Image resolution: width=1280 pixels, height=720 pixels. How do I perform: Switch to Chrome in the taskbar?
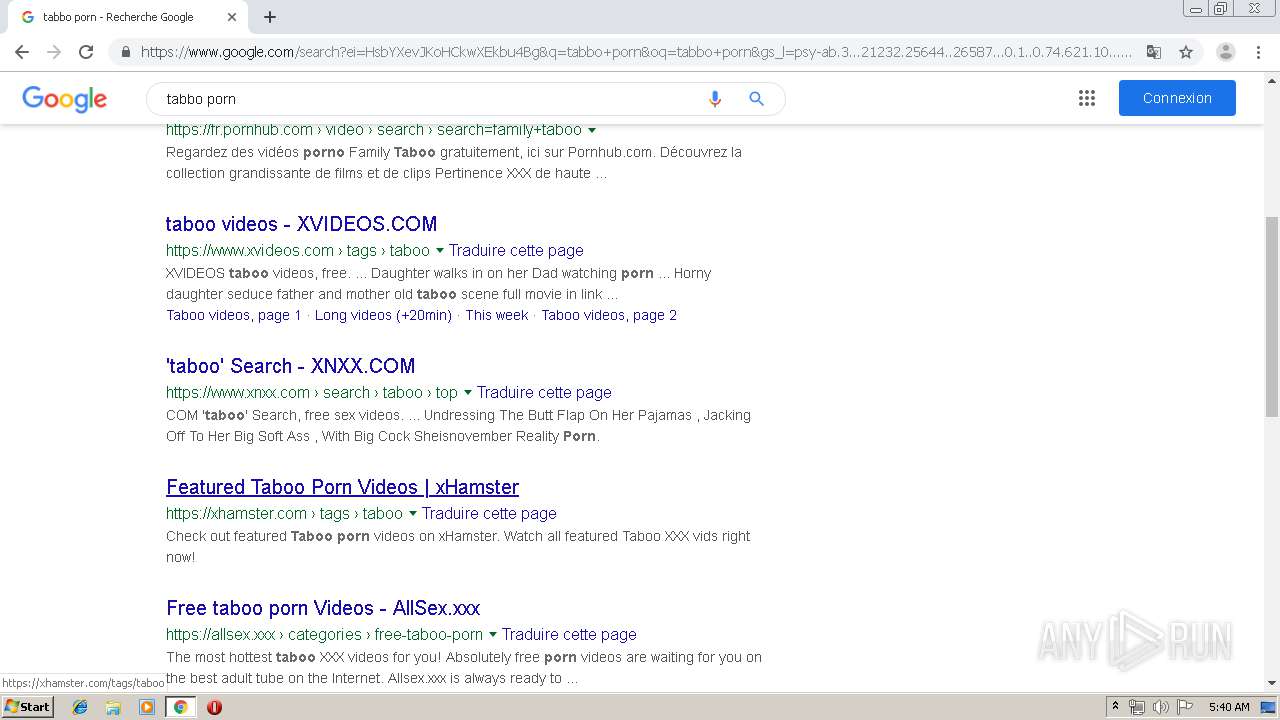pos(180,707)
